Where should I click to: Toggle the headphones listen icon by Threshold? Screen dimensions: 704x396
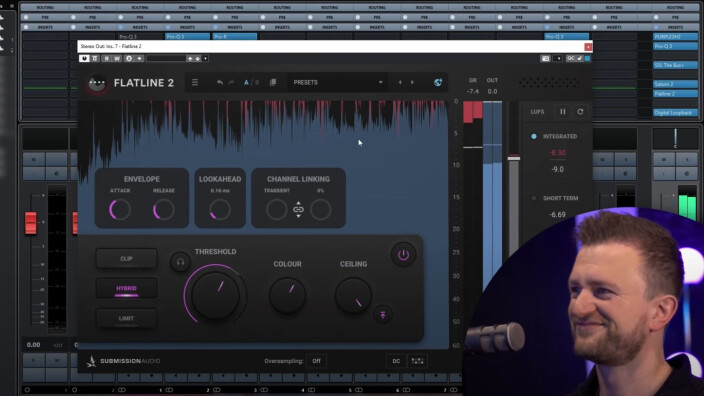click(180, 262)
